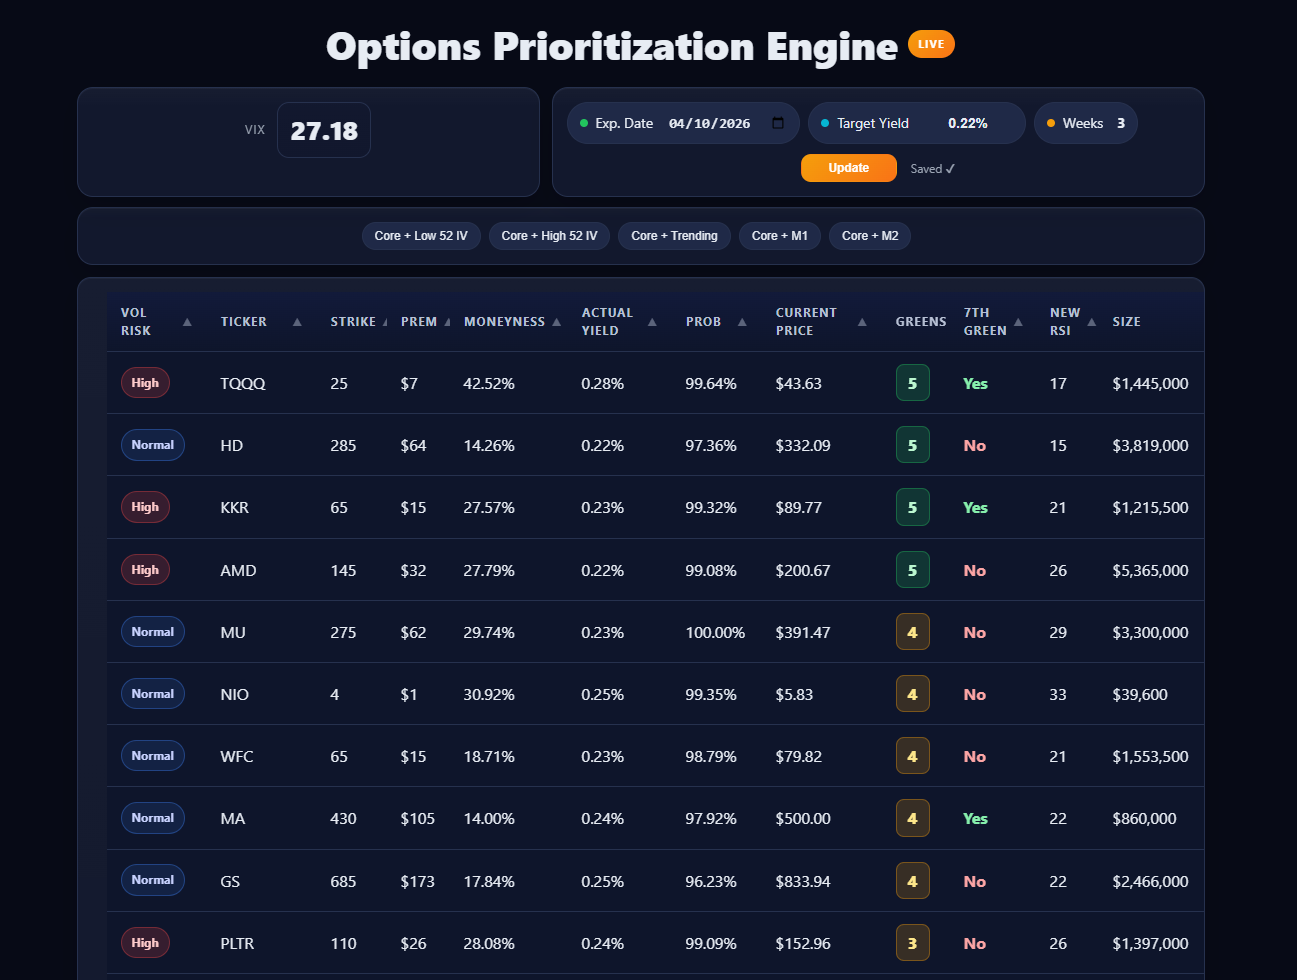
Task: Click the 7th Green Yes for KKR
Action: 975,507
